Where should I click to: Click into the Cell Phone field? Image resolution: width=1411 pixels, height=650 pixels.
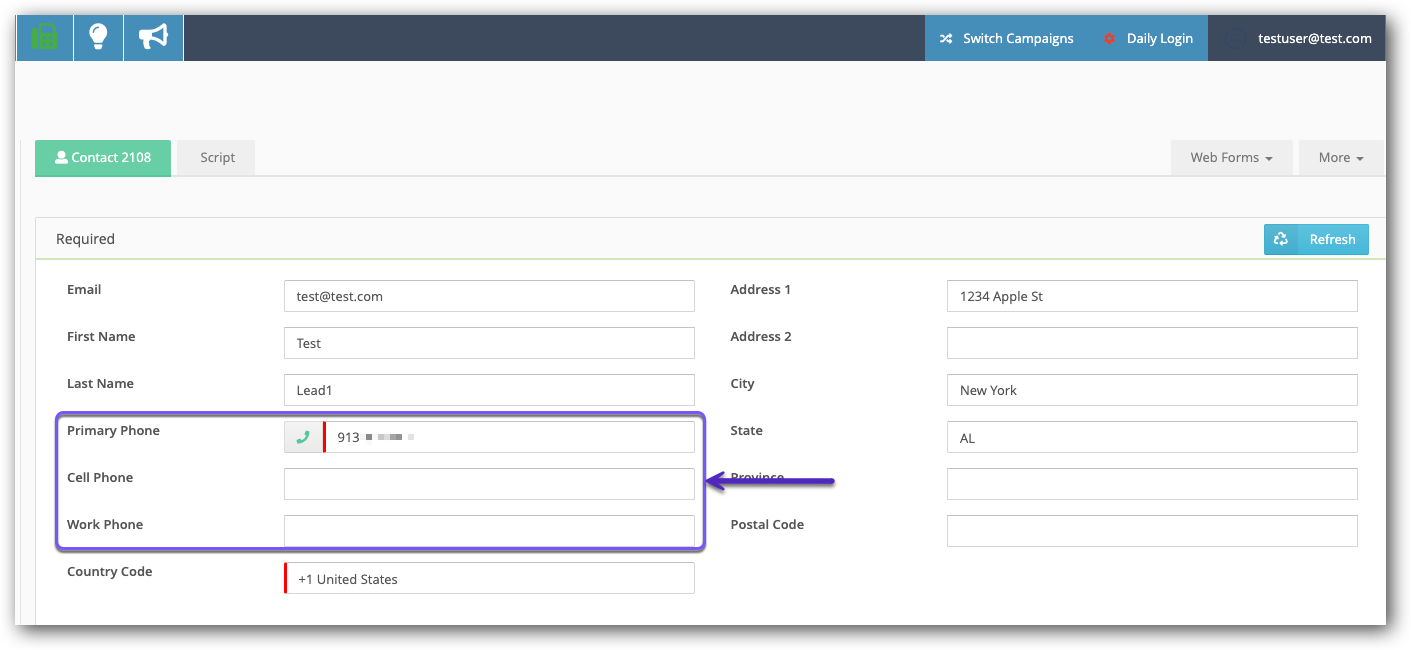pos(489,484)
